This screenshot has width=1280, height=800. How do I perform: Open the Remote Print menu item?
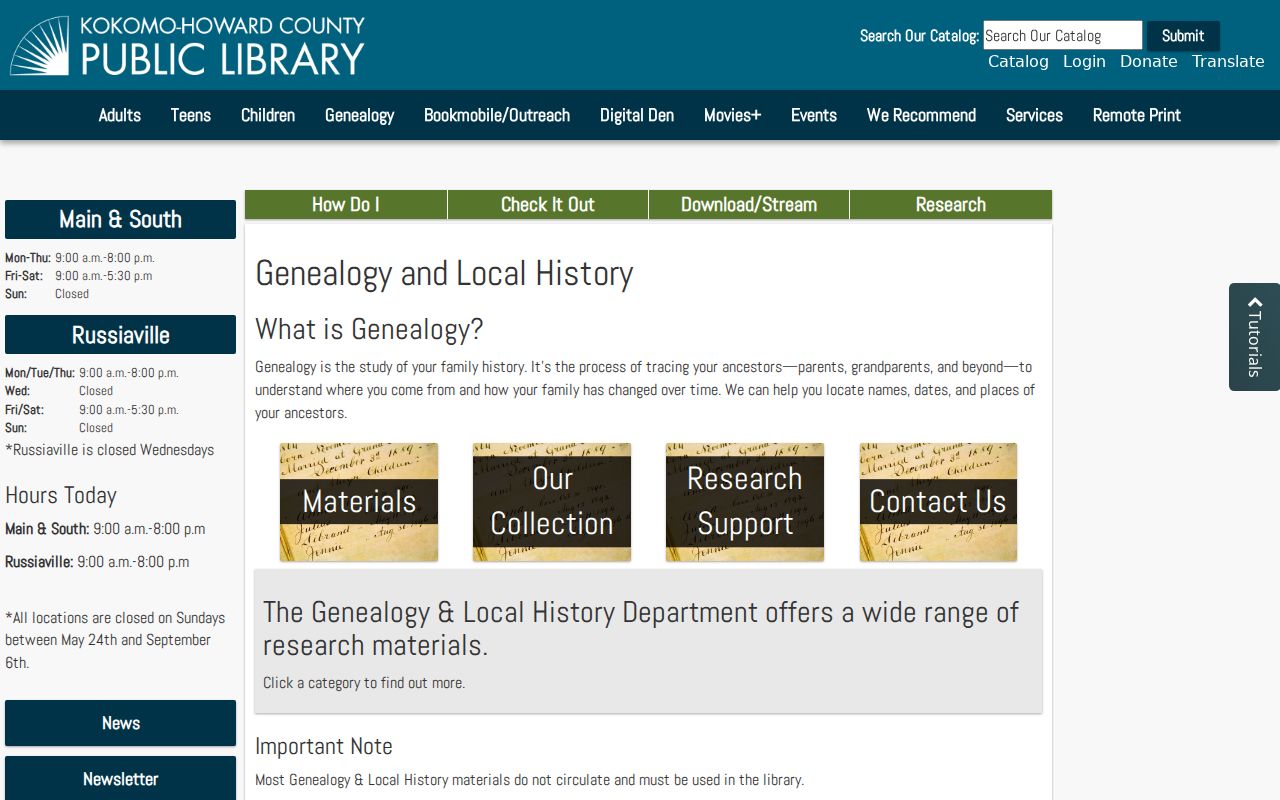pyautogui.click(x=1137, y=115)
